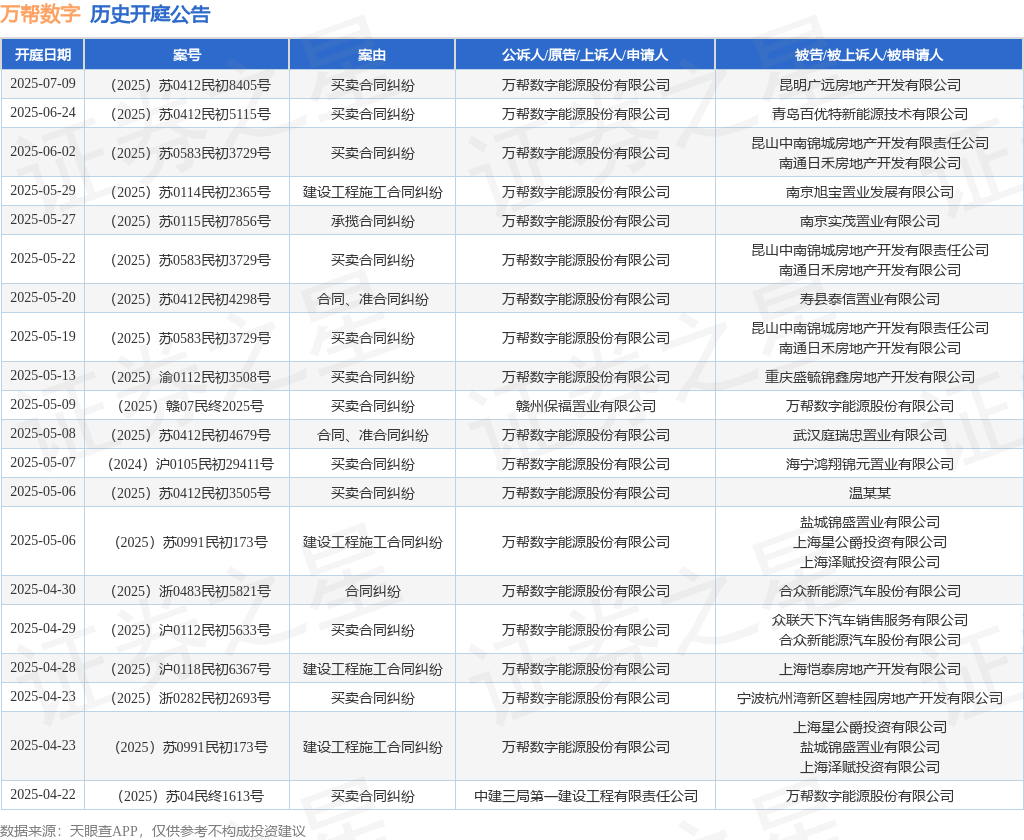Select date cell 2025-06-24

[x=42, y=112]
